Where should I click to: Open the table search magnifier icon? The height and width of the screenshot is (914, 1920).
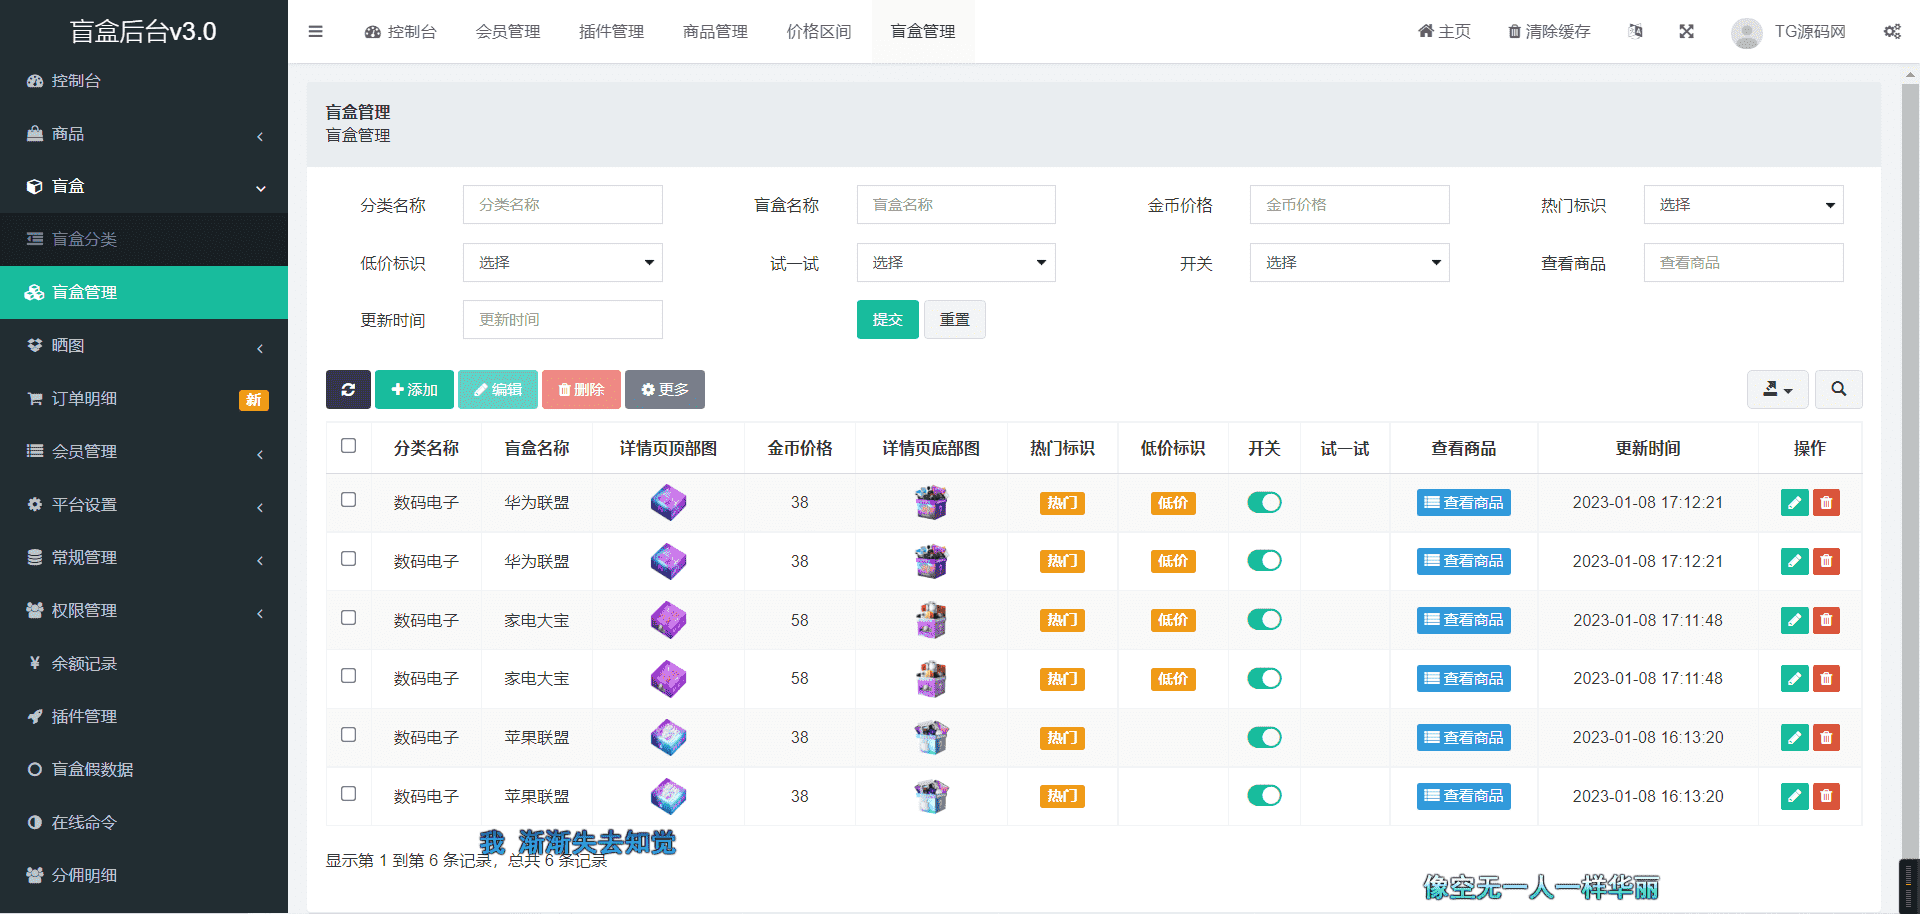click(x=1838, y=389)
